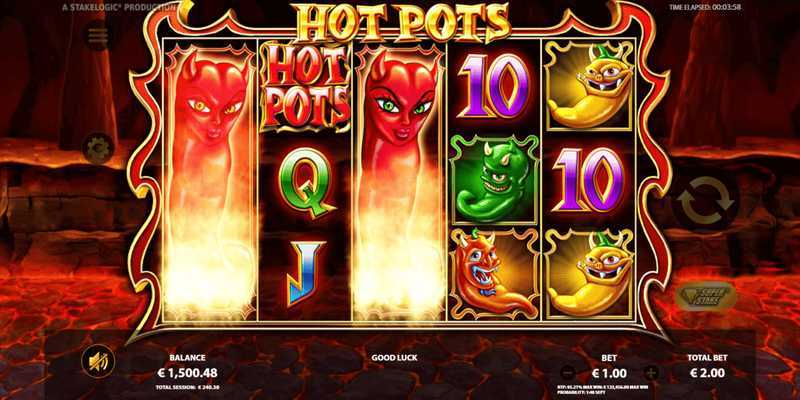Open the settings gear icon
This screenshot has height=400, width=800.
(x=97, y=148)
